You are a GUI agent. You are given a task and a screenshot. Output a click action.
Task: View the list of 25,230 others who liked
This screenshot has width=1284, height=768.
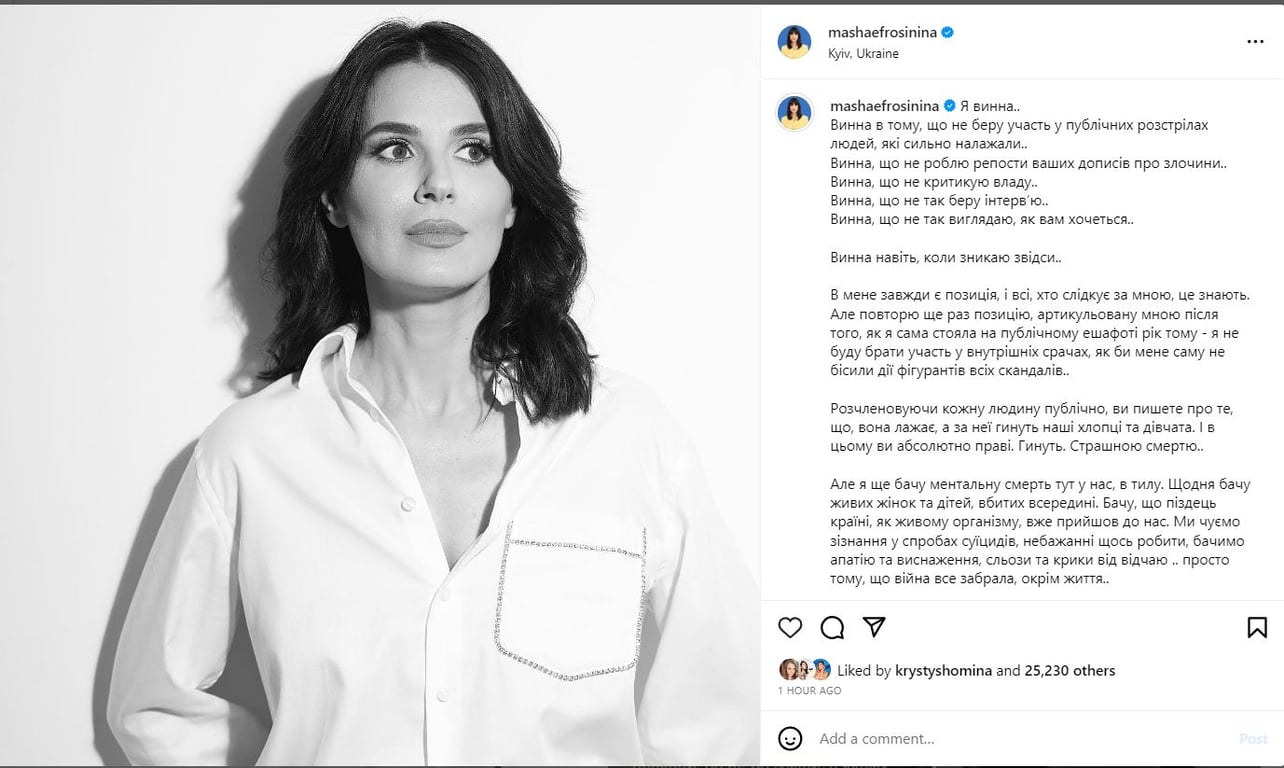click(x=1069, y=671)
